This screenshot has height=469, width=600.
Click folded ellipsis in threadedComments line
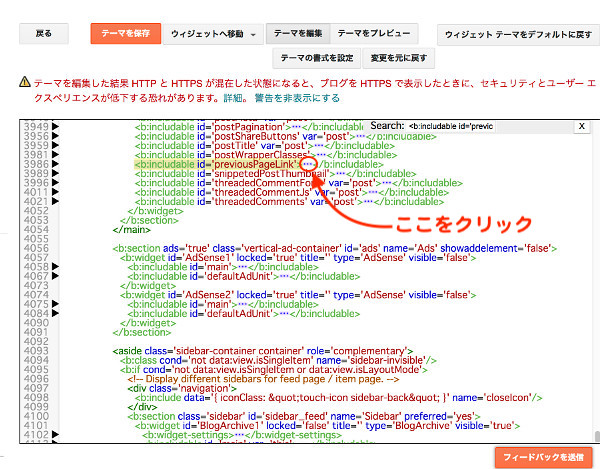(x=368, y=202)
